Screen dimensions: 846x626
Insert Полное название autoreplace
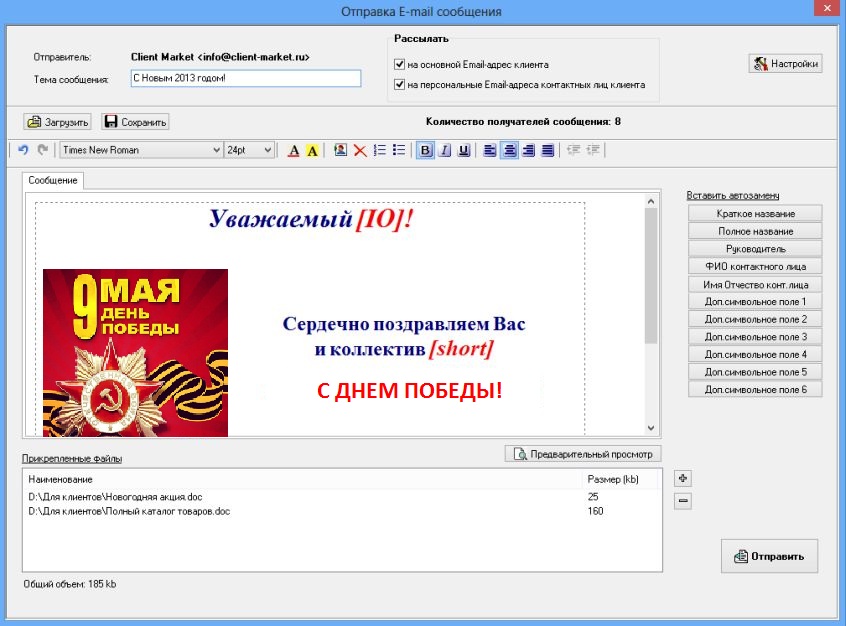pos(755,232)
